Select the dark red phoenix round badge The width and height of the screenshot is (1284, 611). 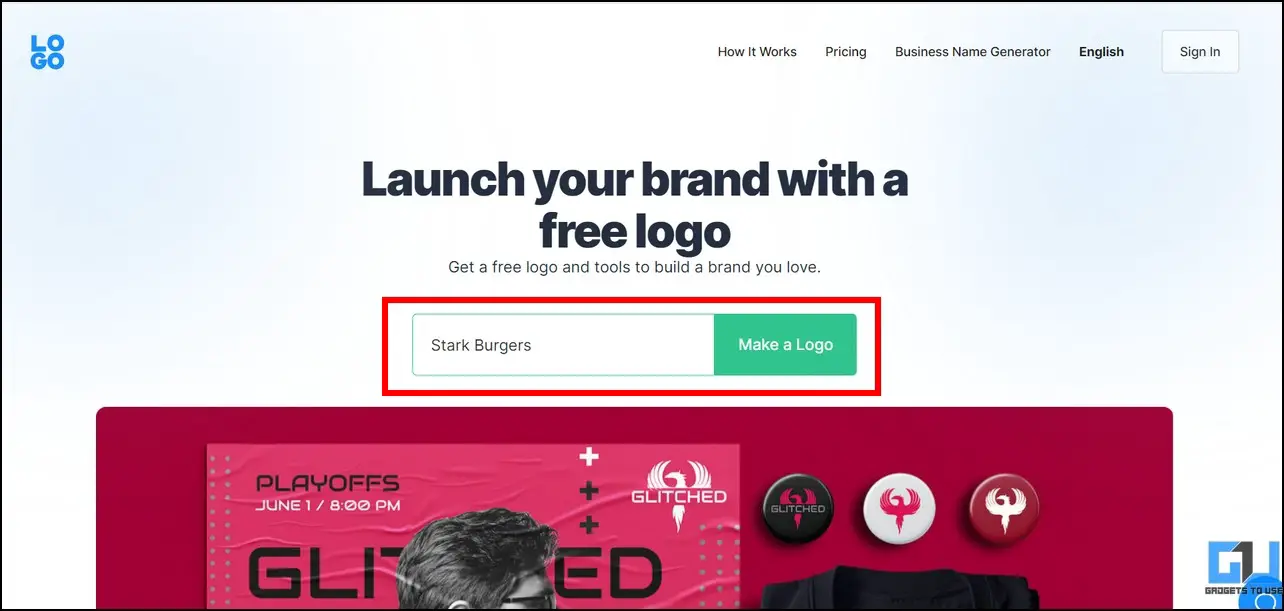point(1004,507)
